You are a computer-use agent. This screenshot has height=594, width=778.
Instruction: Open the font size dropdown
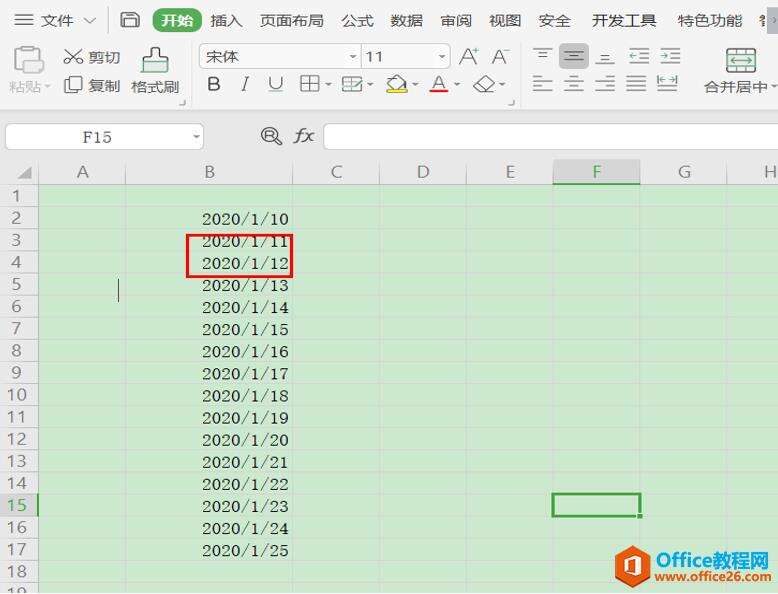click(442, 57)
